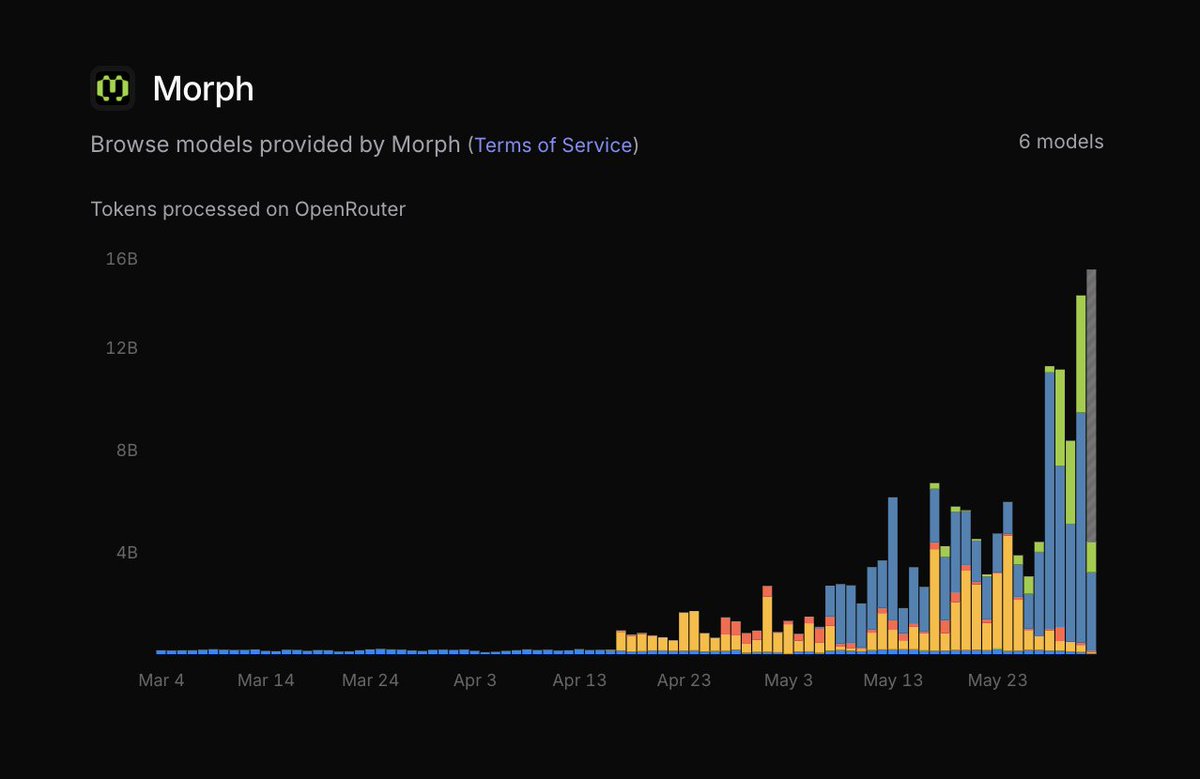
Task: Click the Apr 23 x-axis label
Action: 684,680
